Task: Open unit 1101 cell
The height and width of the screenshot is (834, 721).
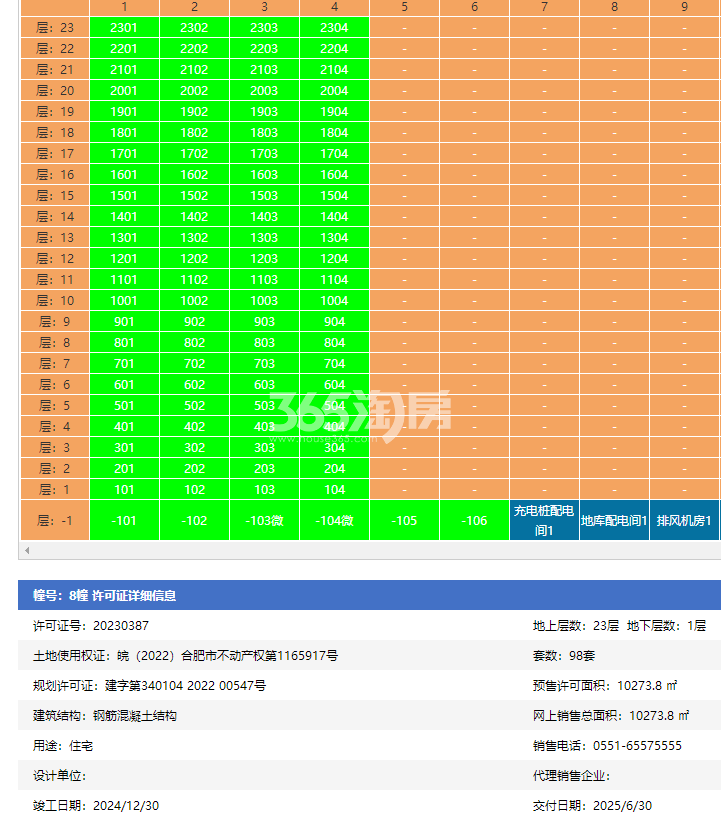Action: [124, 280]
